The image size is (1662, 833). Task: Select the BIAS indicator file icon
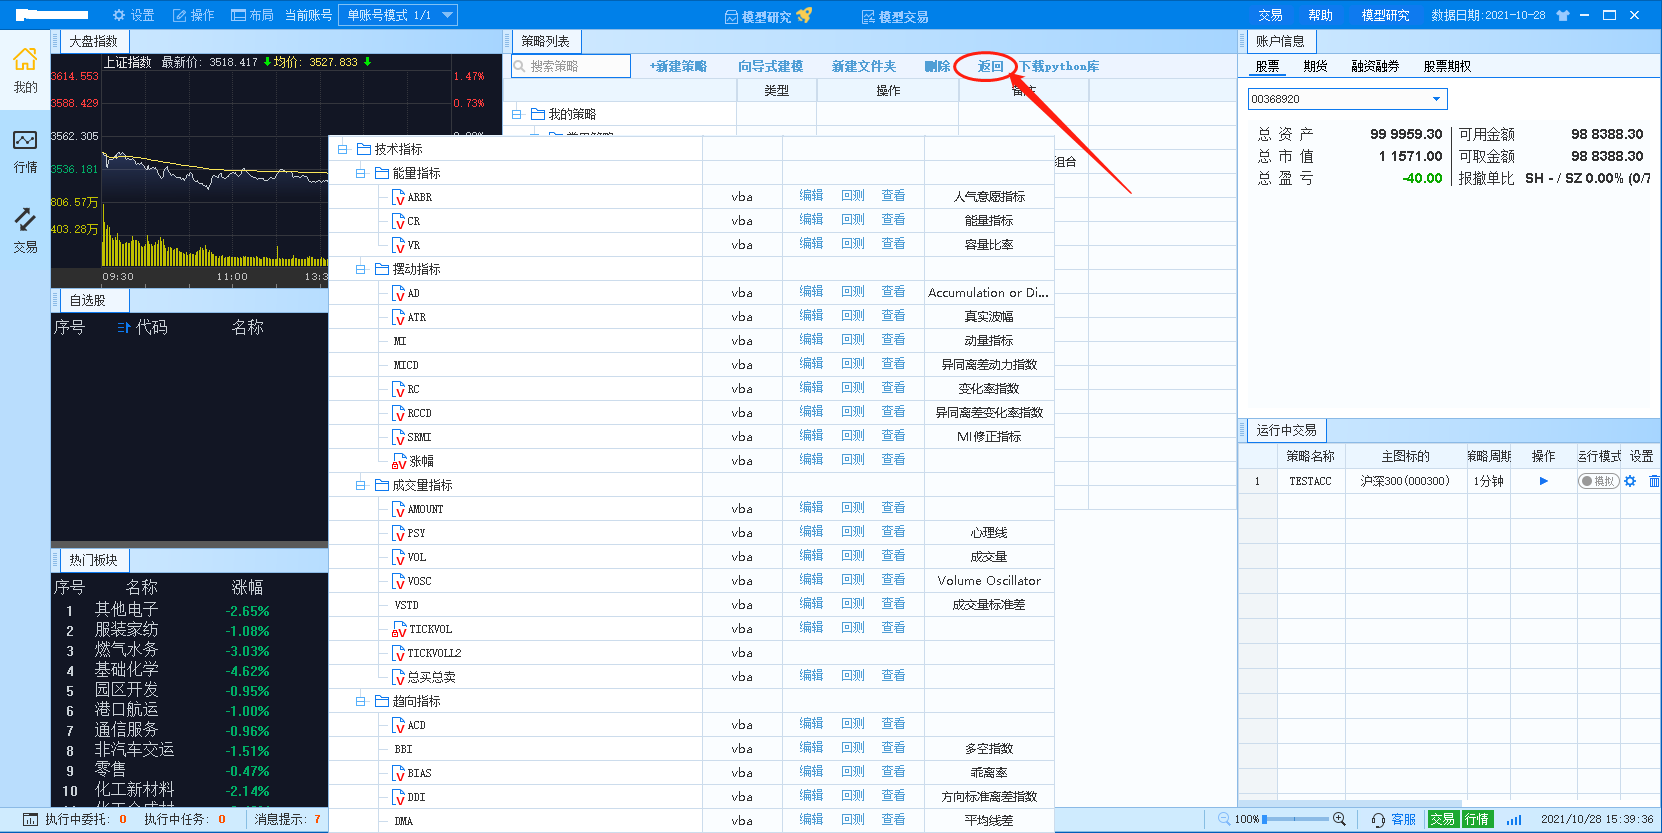tap(398, 773)
